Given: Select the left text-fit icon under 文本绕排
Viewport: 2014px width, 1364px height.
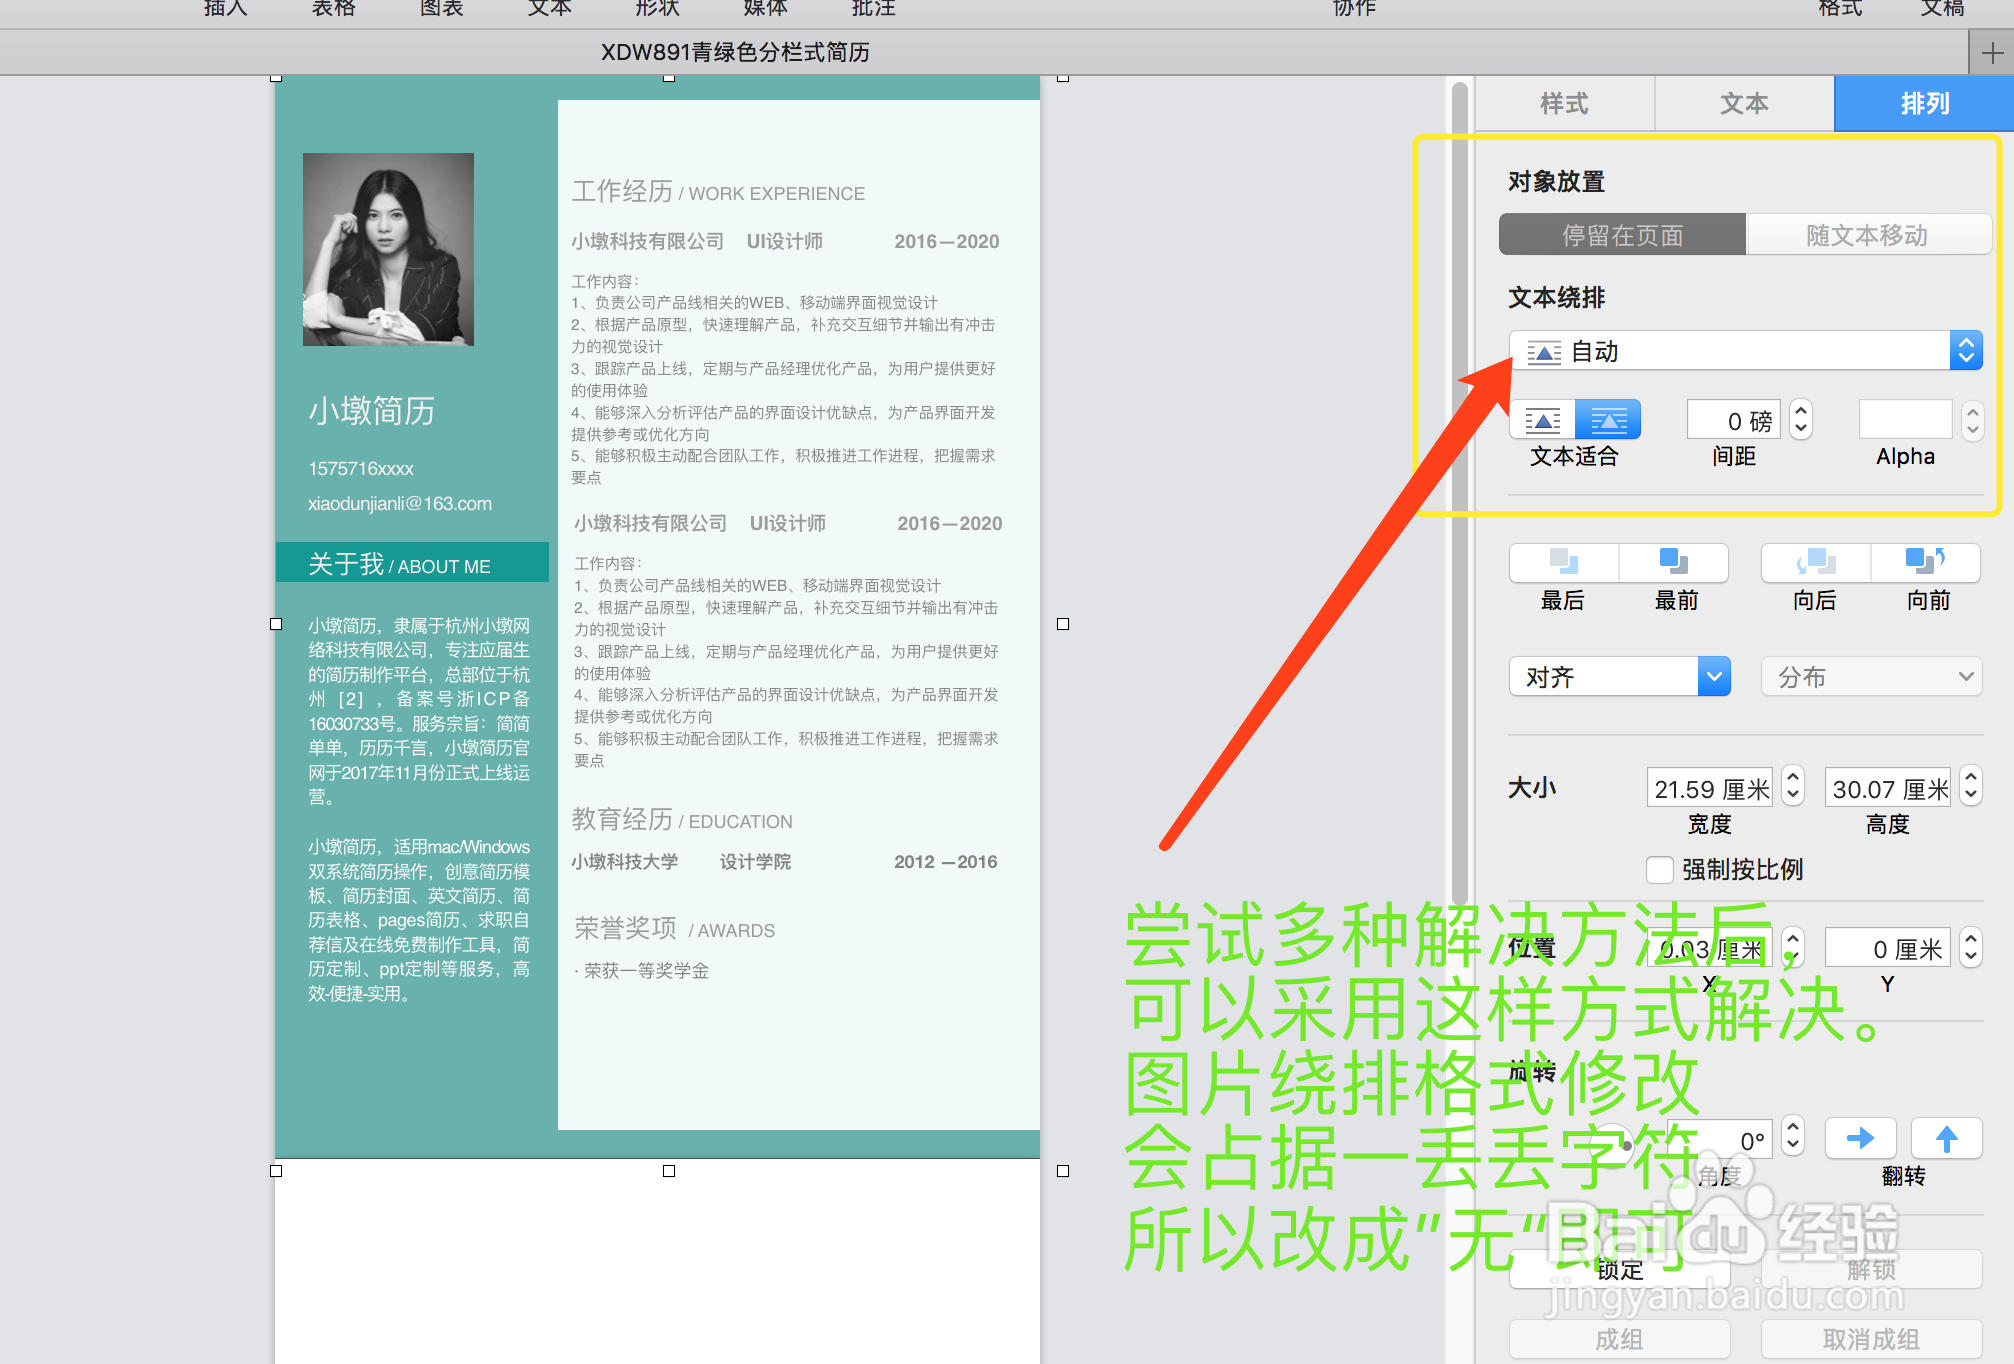Looking at the screenshot, I should click(1543, 419).
